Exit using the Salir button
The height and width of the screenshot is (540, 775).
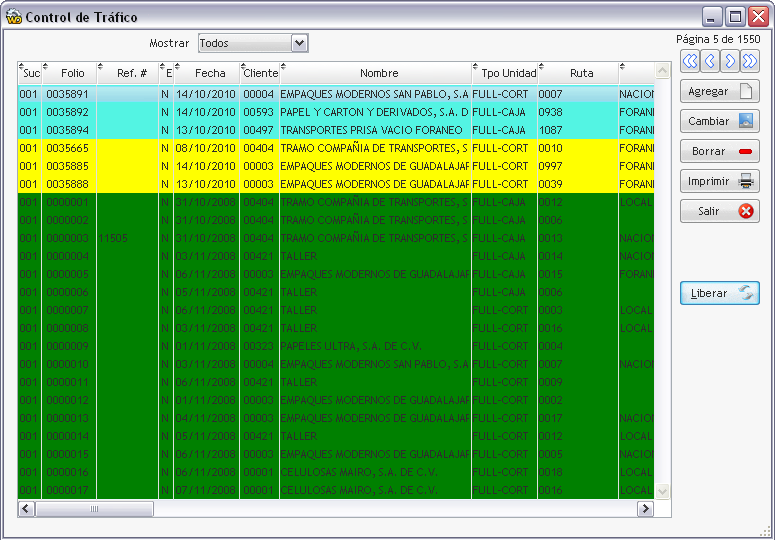pos(720,211)
